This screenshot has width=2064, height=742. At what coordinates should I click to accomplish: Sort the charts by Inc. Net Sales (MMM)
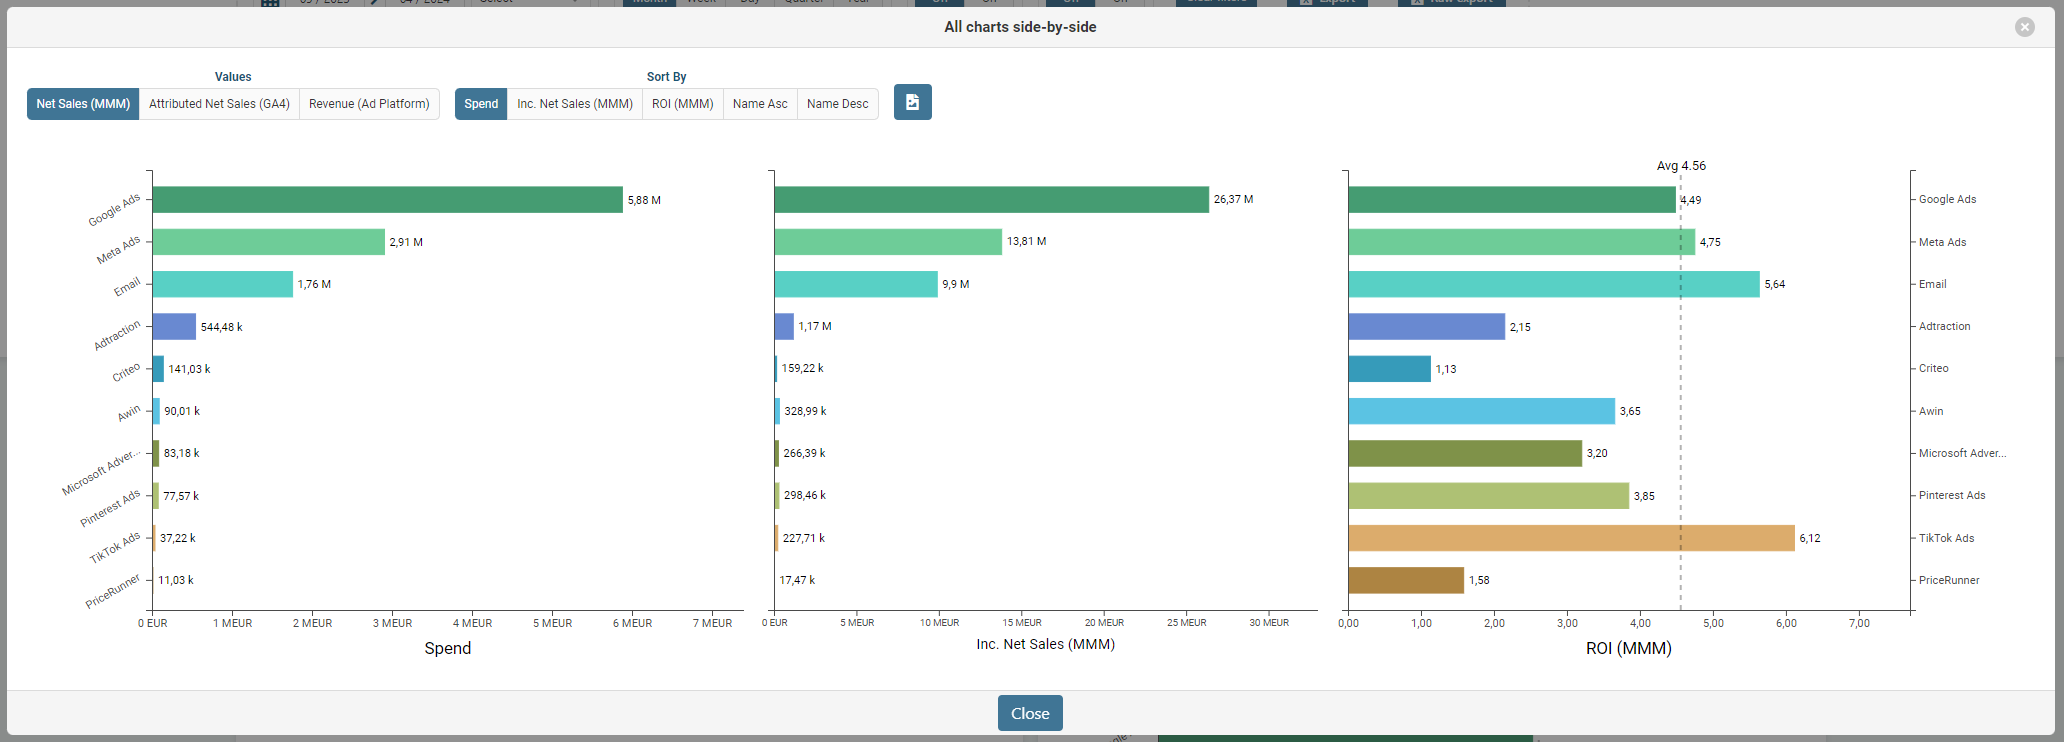click(574, 104)
